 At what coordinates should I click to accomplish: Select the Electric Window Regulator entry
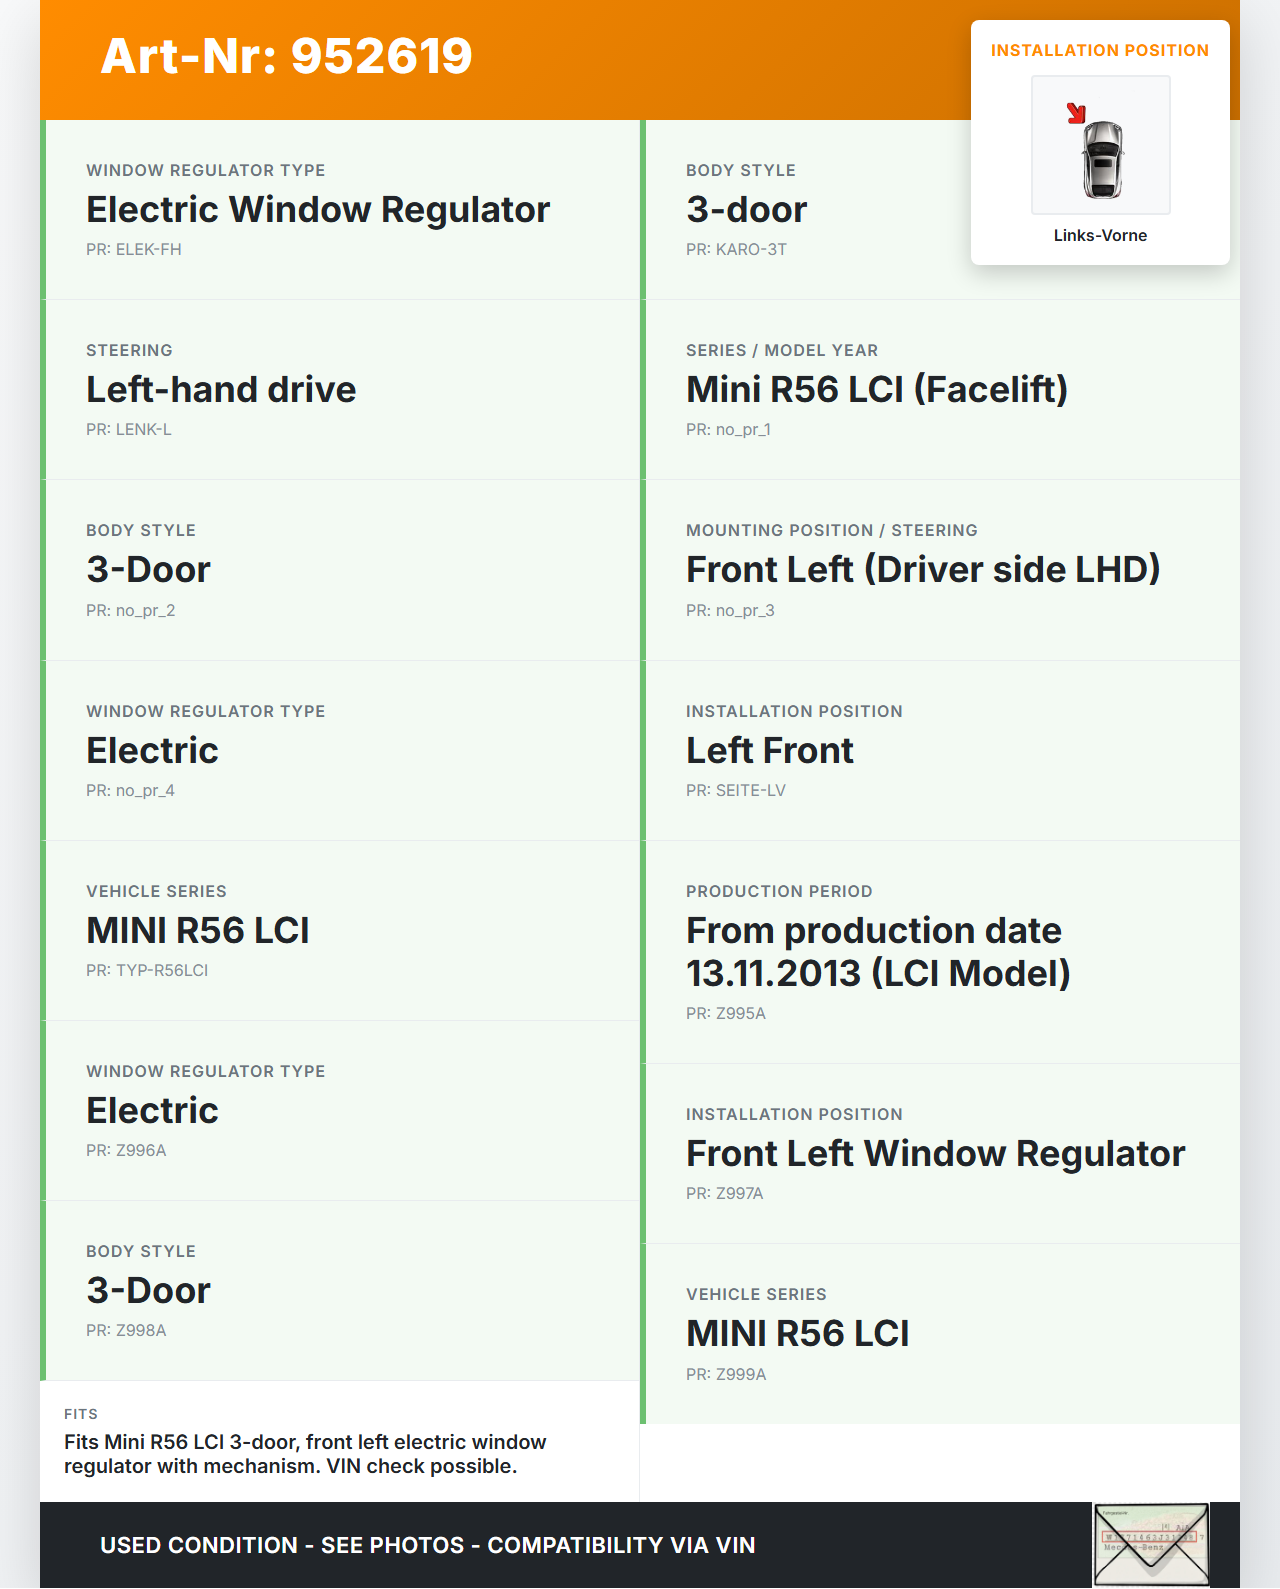(318, 210)
